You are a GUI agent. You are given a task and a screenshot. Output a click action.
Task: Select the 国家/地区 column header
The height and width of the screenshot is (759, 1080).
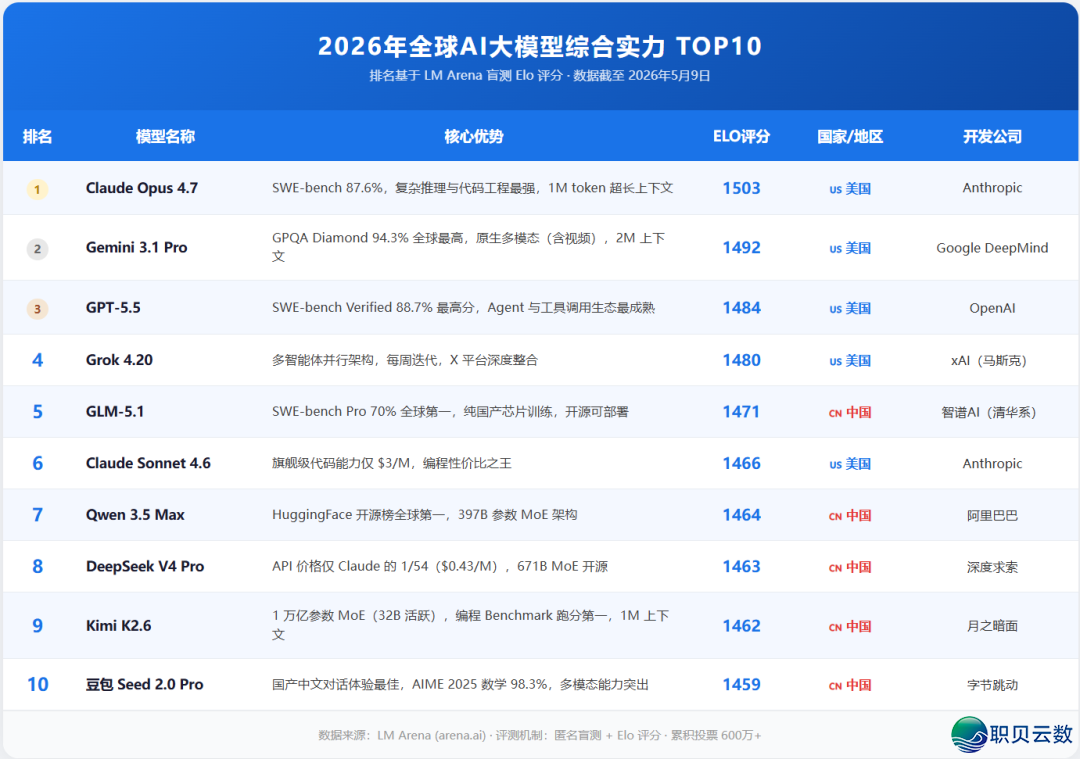(850, 136)
